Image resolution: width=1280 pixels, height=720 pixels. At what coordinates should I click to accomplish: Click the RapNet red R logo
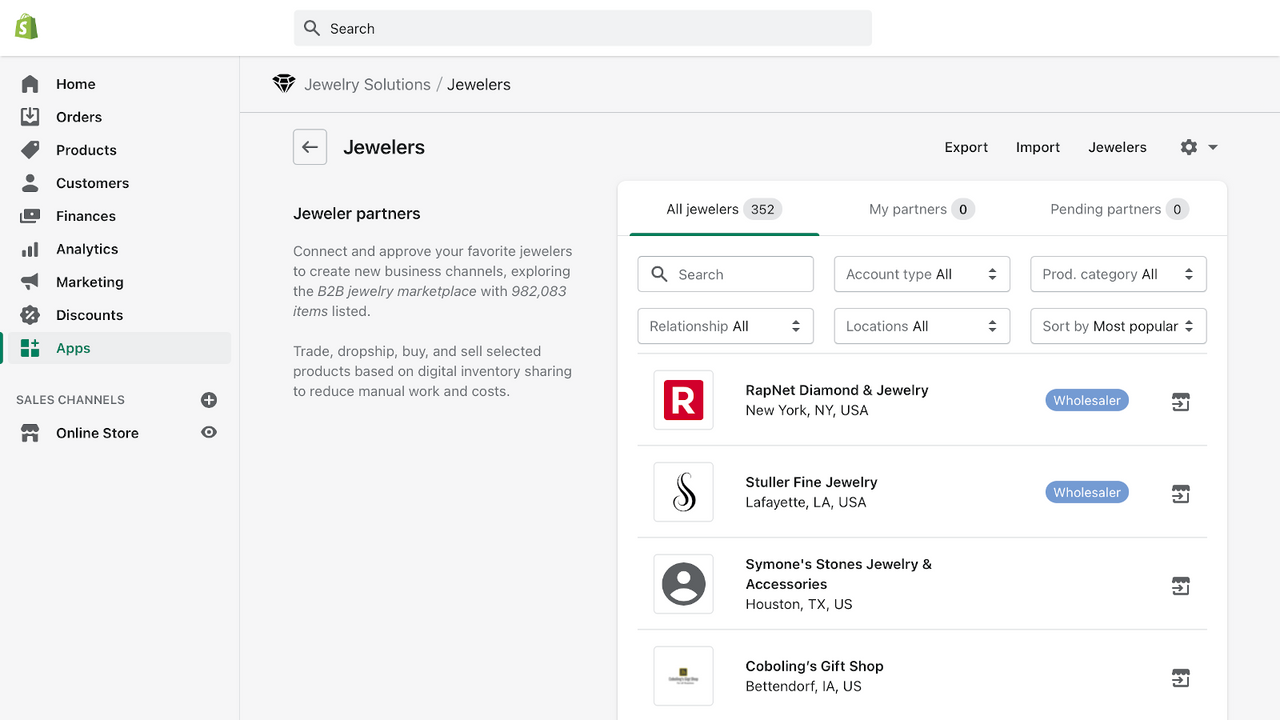(x=684, y=400)
